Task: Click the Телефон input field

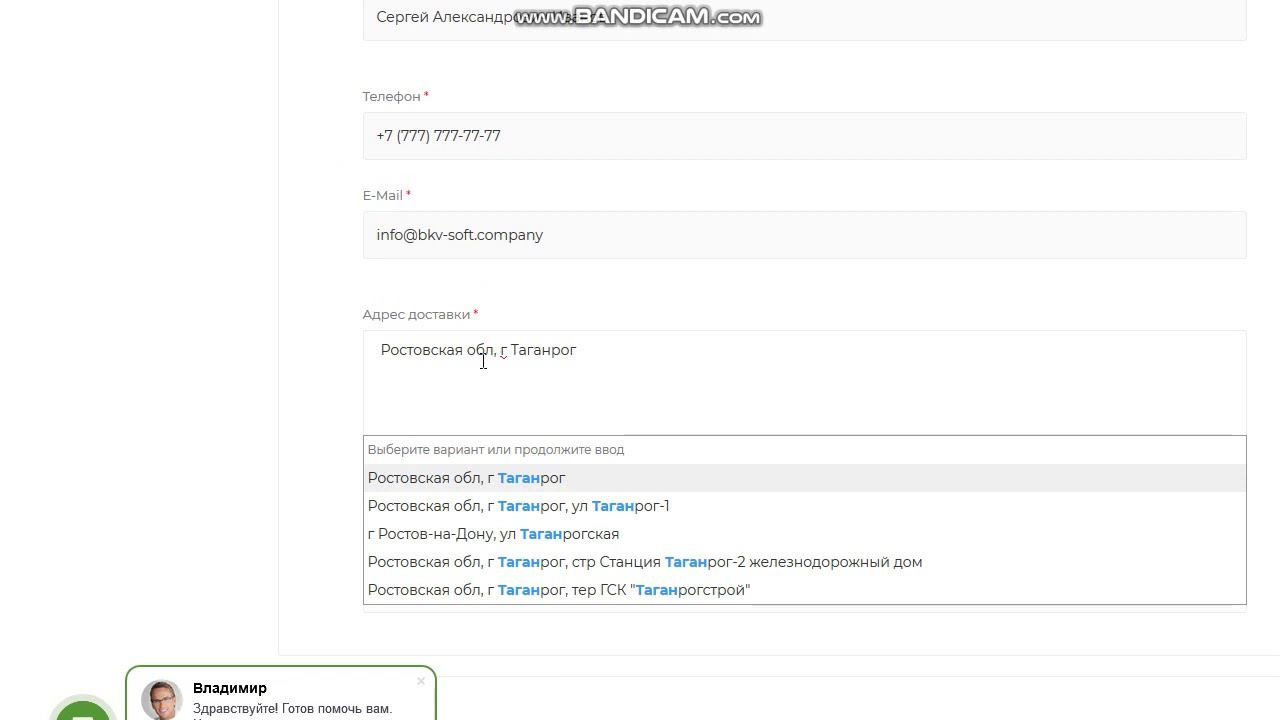Action: (804, 136)
